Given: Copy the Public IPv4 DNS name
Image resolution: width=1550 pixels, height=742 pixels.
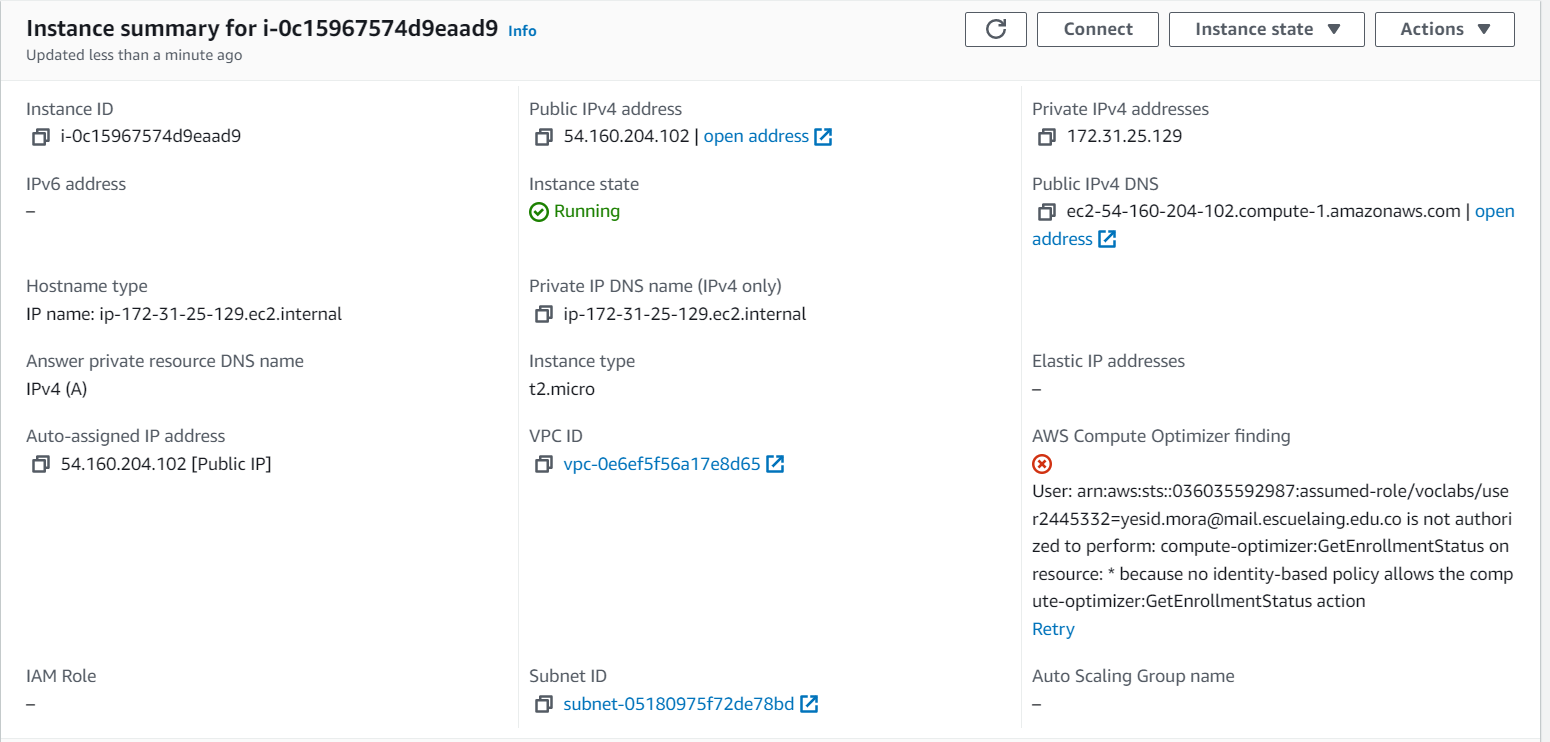Looking at the screenshot, I should click(1046, 211).
